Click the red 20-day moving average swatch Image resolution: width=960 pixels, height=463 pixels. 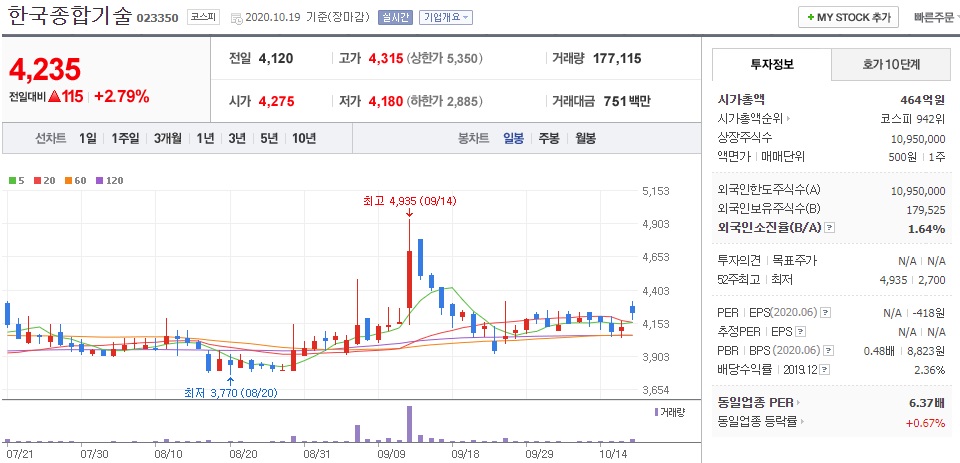[x=37, y=181]
